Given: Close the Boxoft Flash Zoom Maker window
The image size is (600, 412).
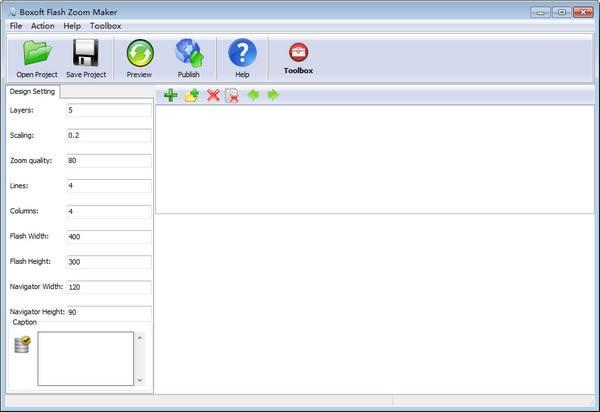Looking at the screenshot, I should tap(583, 12).
